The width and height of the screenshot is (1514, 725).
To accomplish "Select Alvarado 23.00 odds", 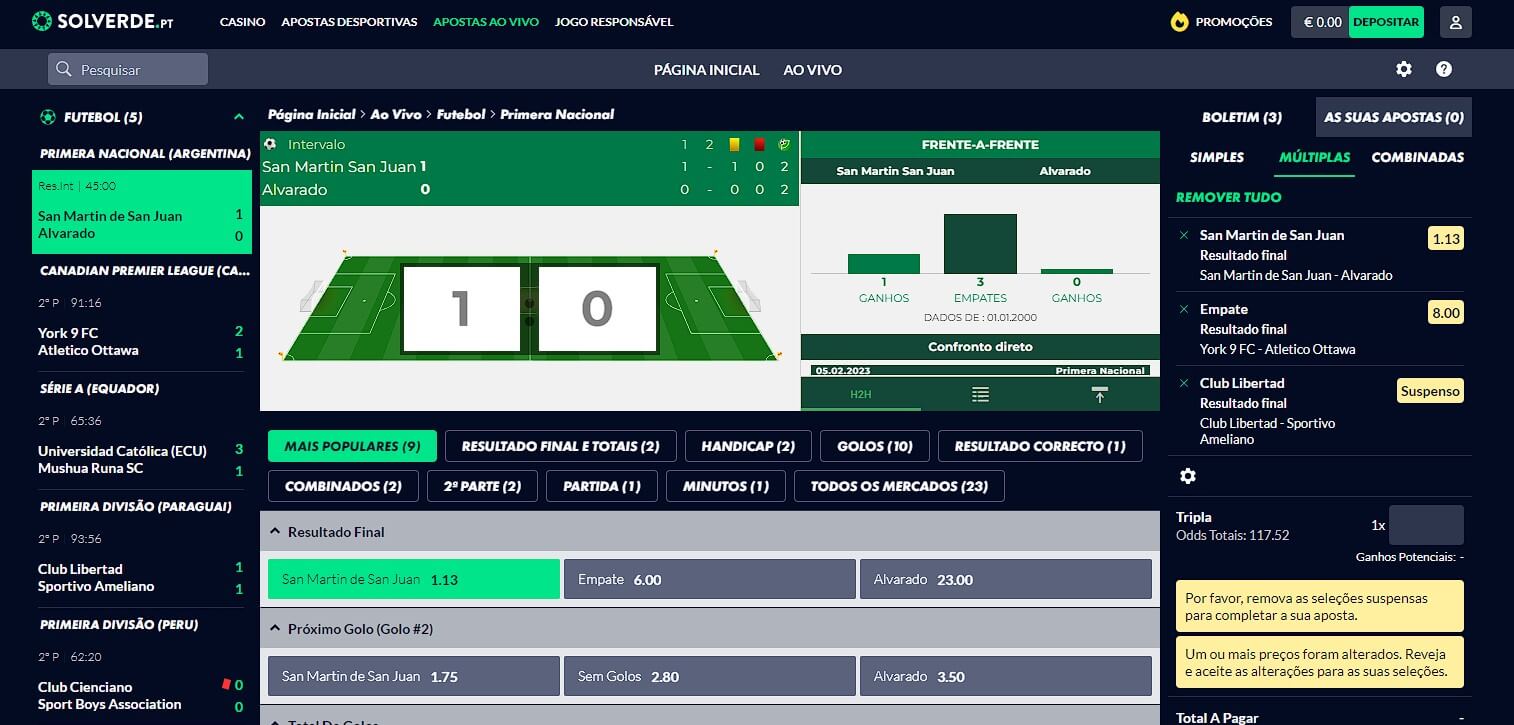I will (1006, 579).
